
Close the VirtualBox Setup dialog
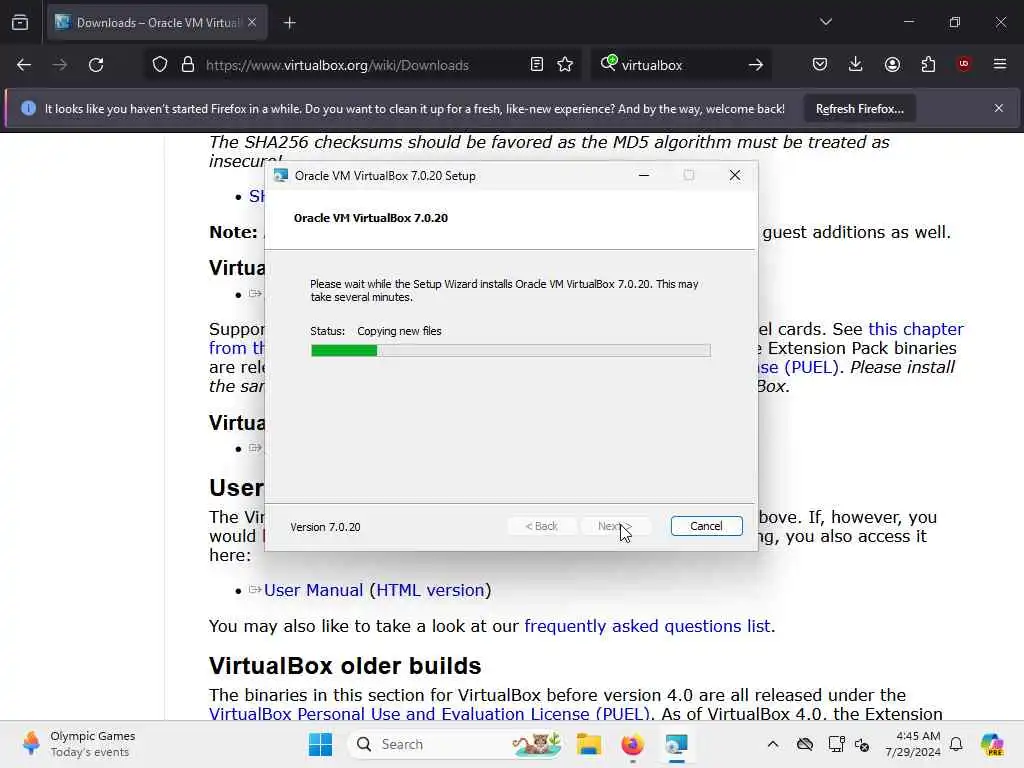tap(735, 175)
